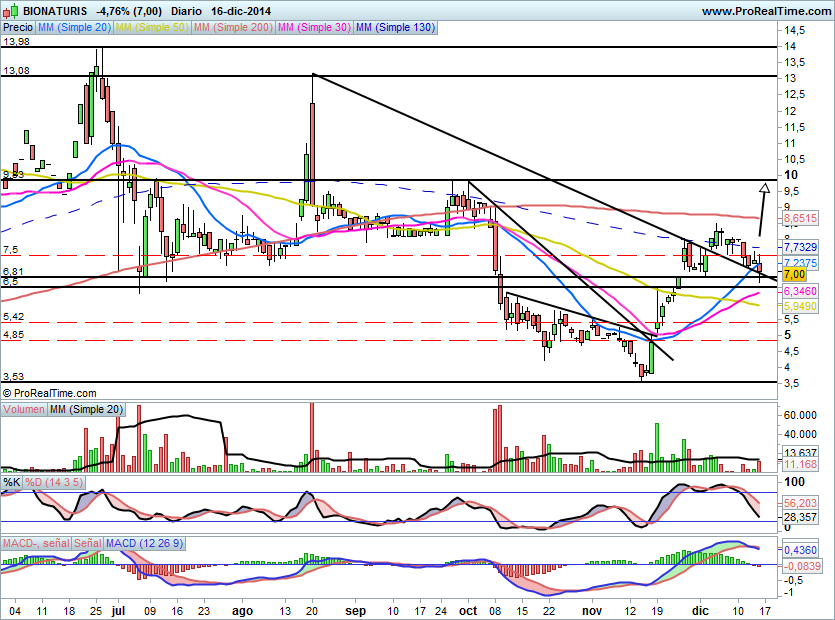Open MM (Simple 200) indicator settings
835x620 pixels.
(231, 29)
